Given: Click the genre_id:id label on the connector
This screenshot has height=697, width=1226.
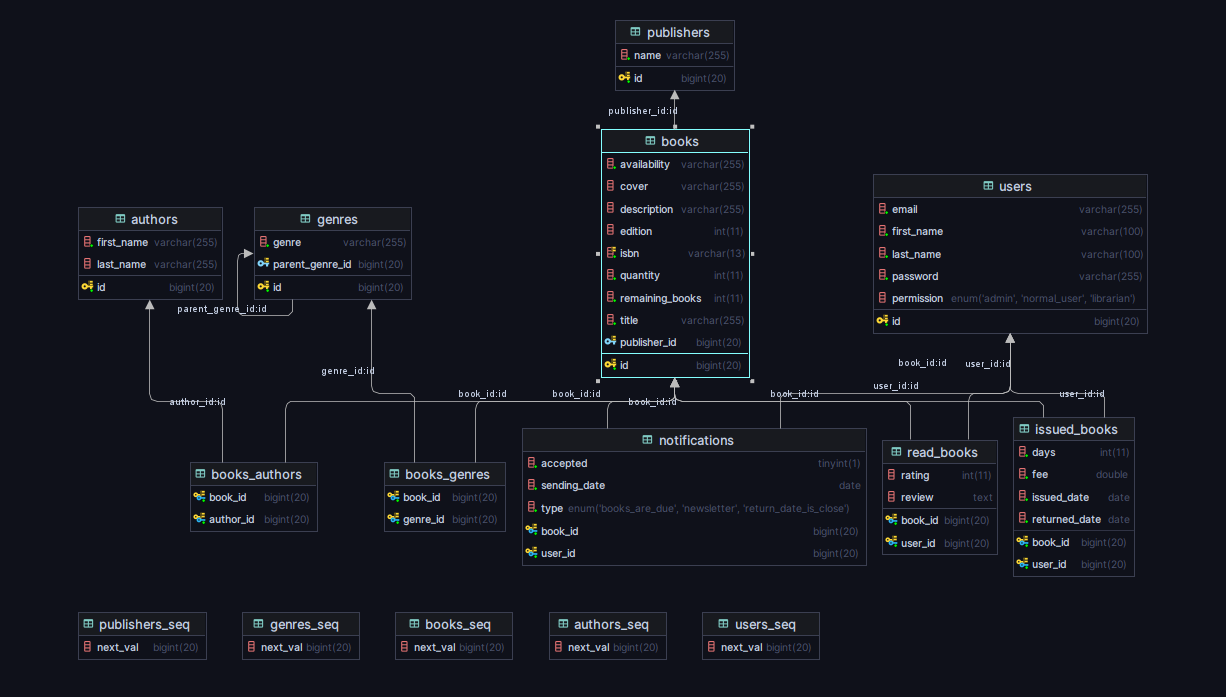Looking at the screenshot, I should 347,370.
